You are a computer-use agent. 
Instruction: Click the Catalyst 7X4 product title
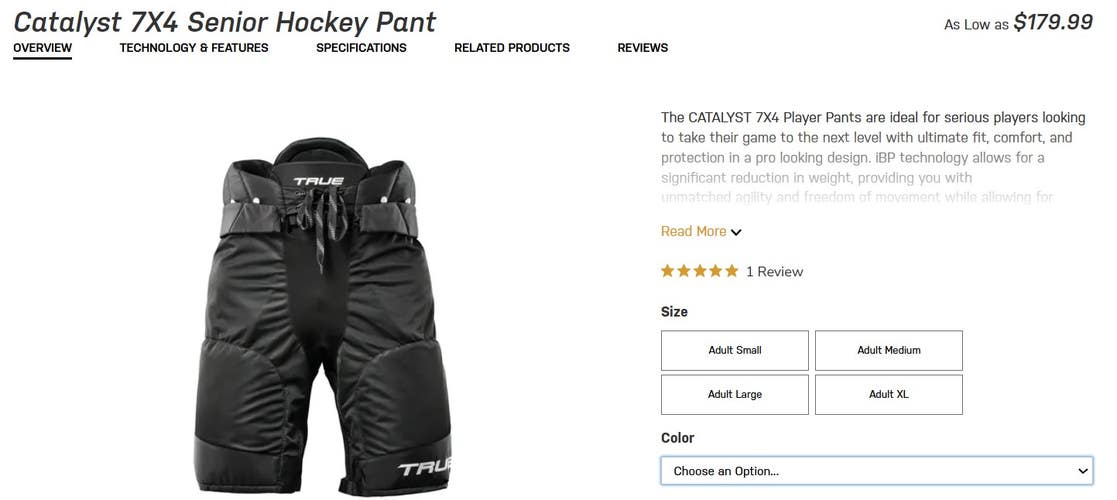[225, 22]
